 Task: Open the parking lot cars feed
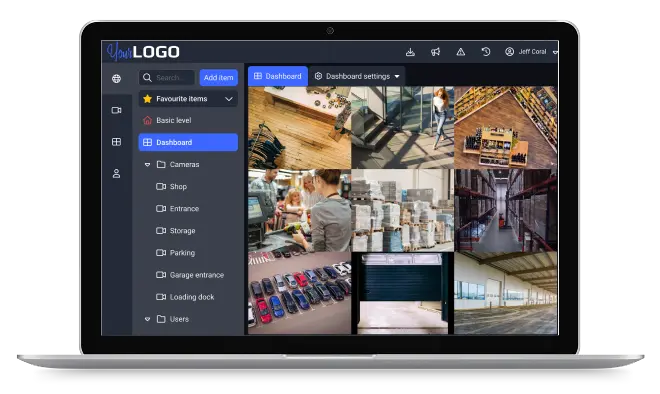(300, 293)
